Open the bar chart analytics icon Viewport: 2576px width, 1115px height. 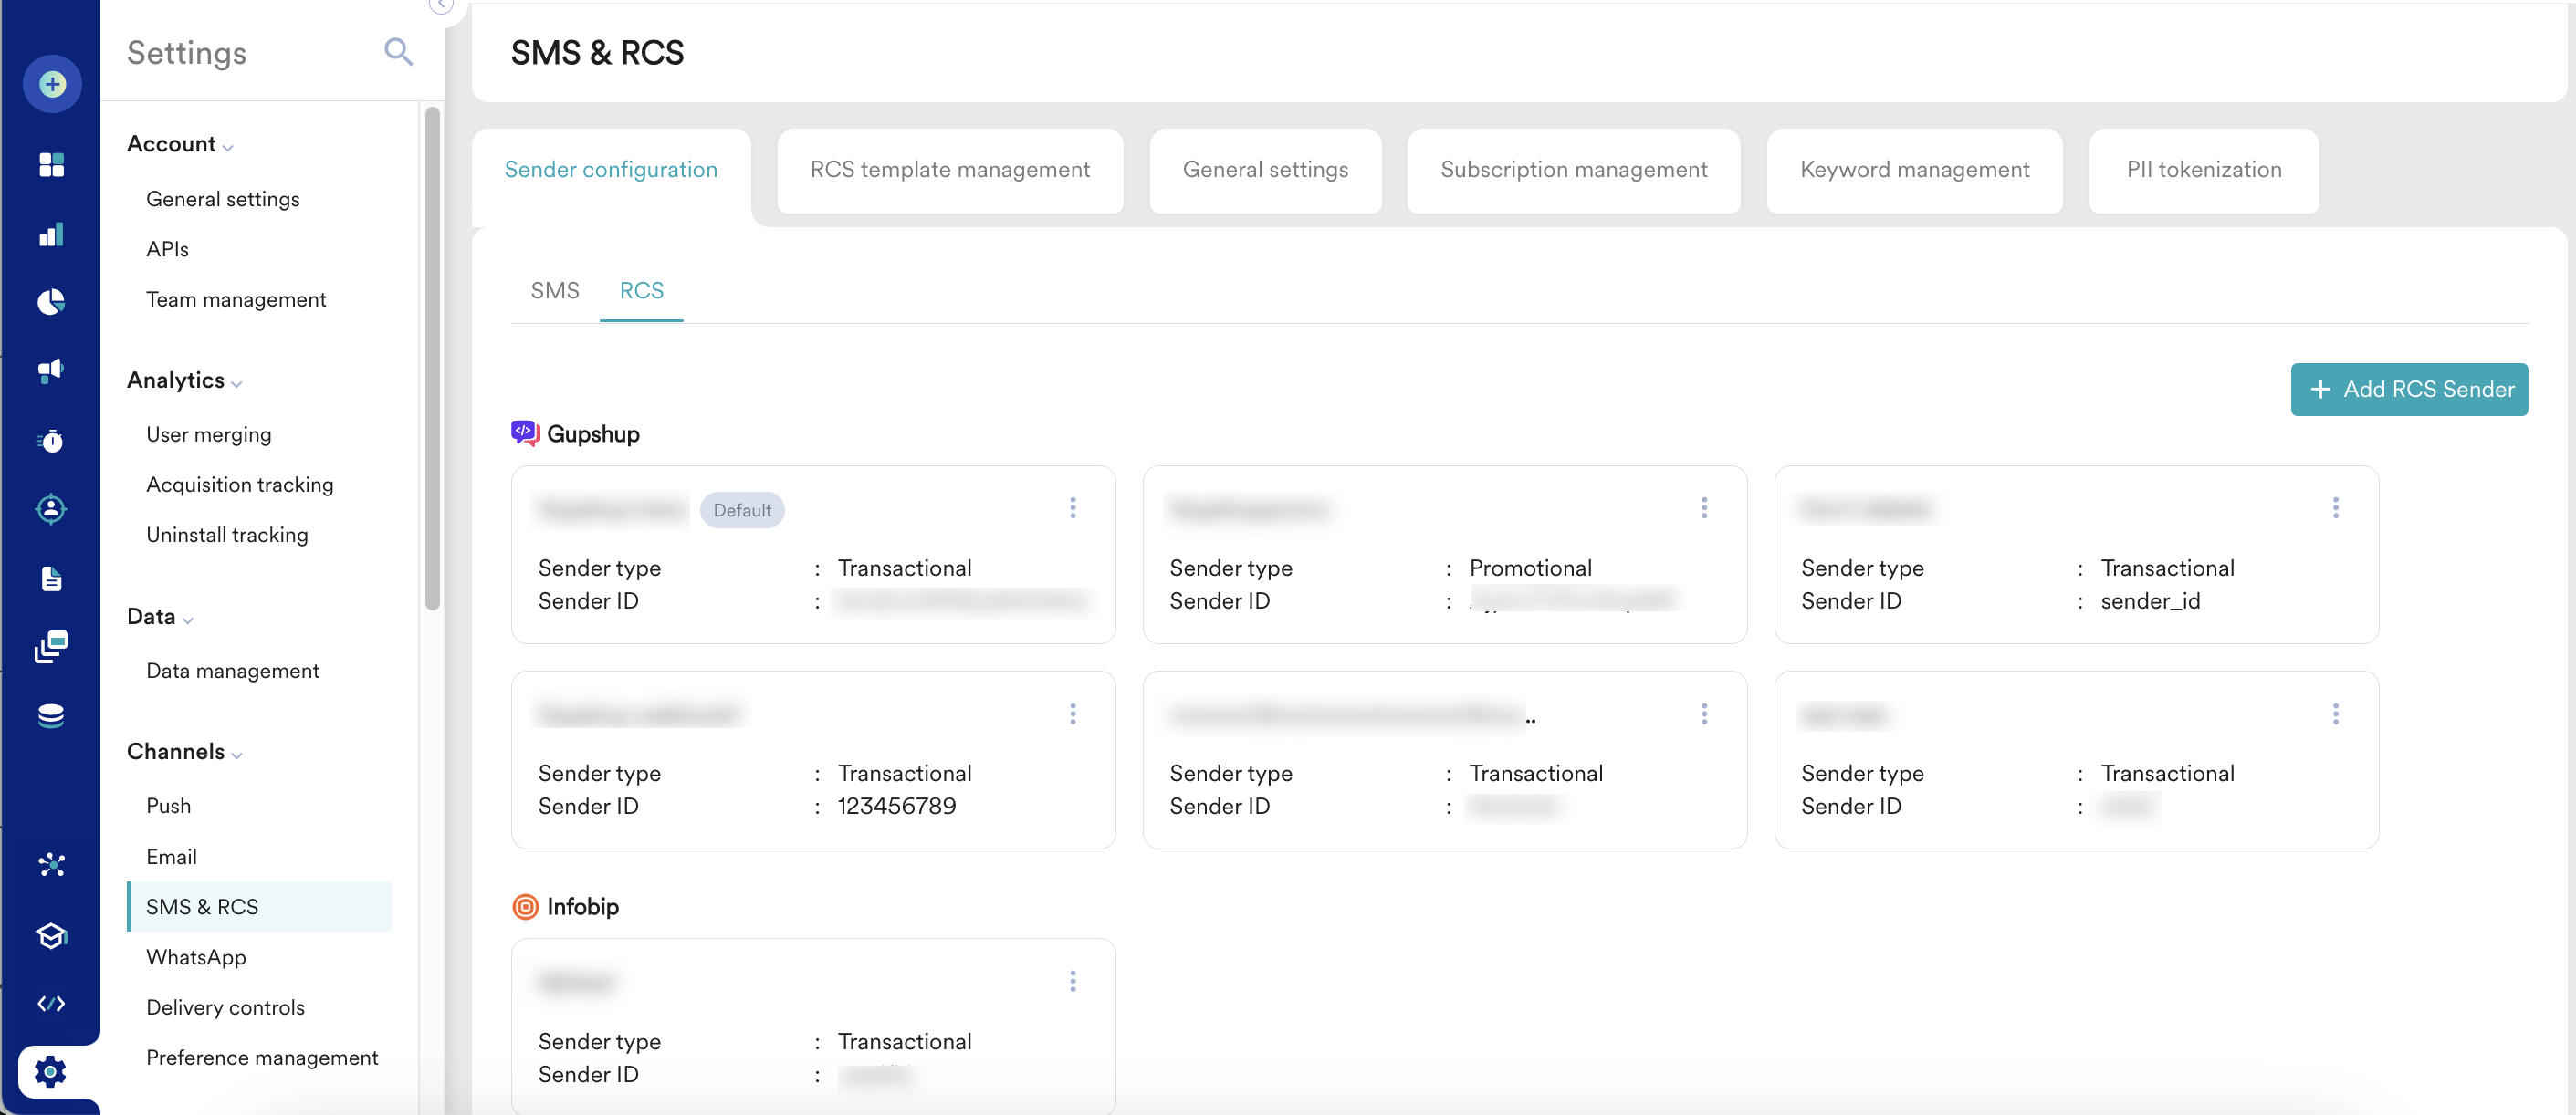[51, 234]
